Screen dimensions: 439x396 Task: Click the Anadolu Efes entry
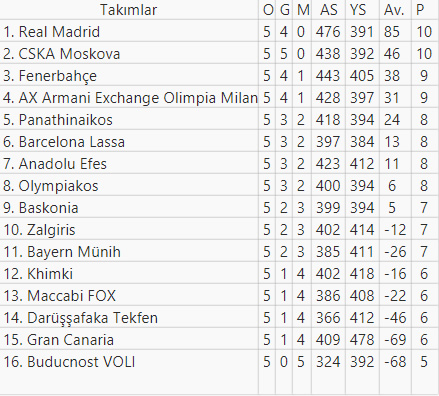coord(55,164)
